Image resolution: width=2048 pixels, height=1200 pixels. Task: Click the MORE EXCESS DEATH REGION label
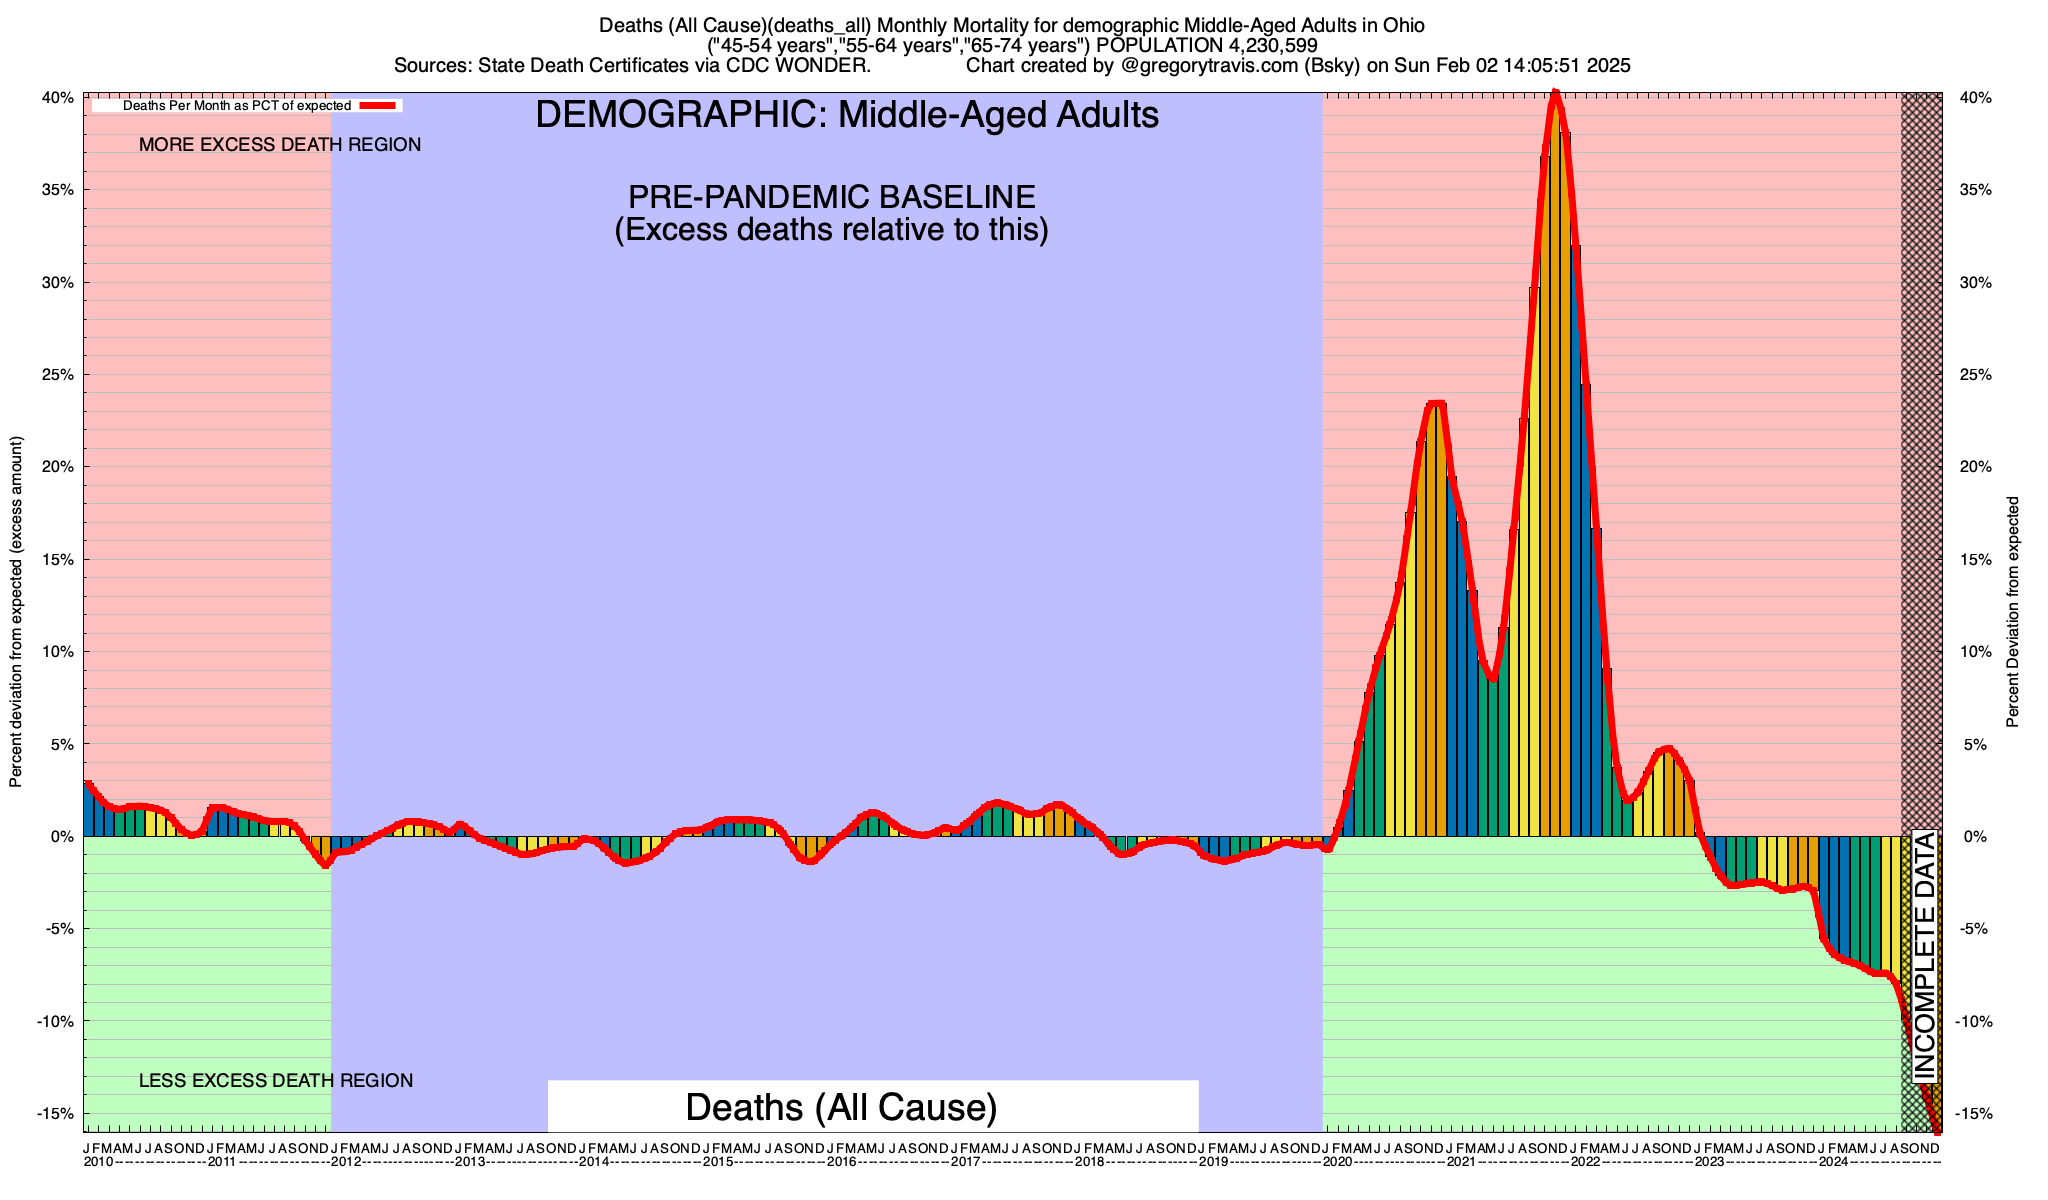tap(280, 145)
